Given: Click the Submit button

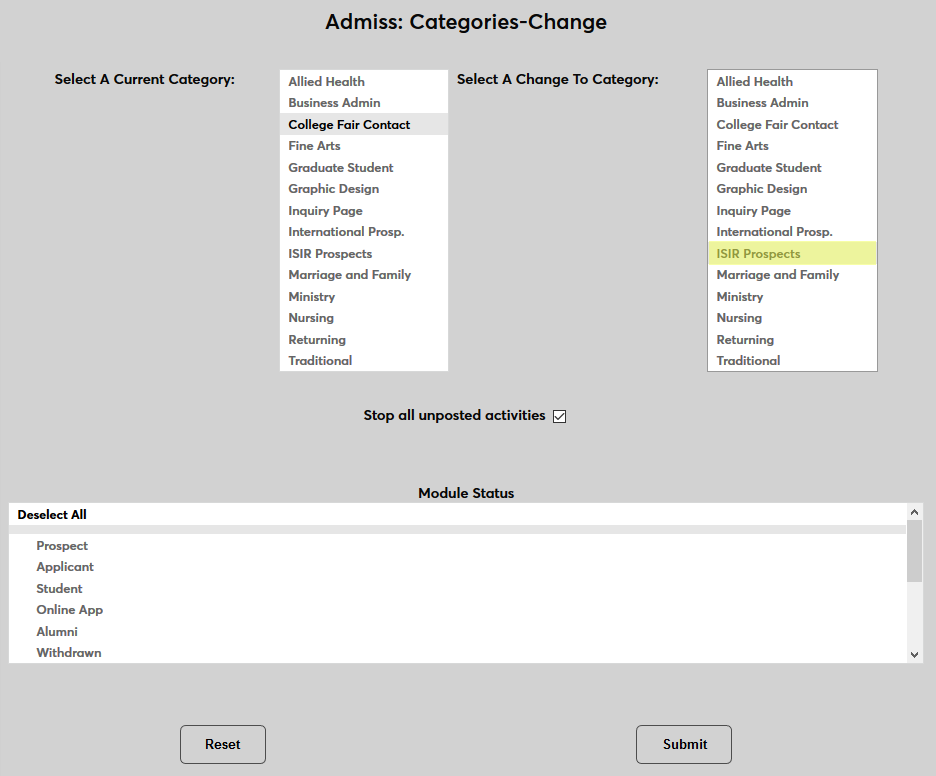Looking at the screenshot, I should point(684,744).
